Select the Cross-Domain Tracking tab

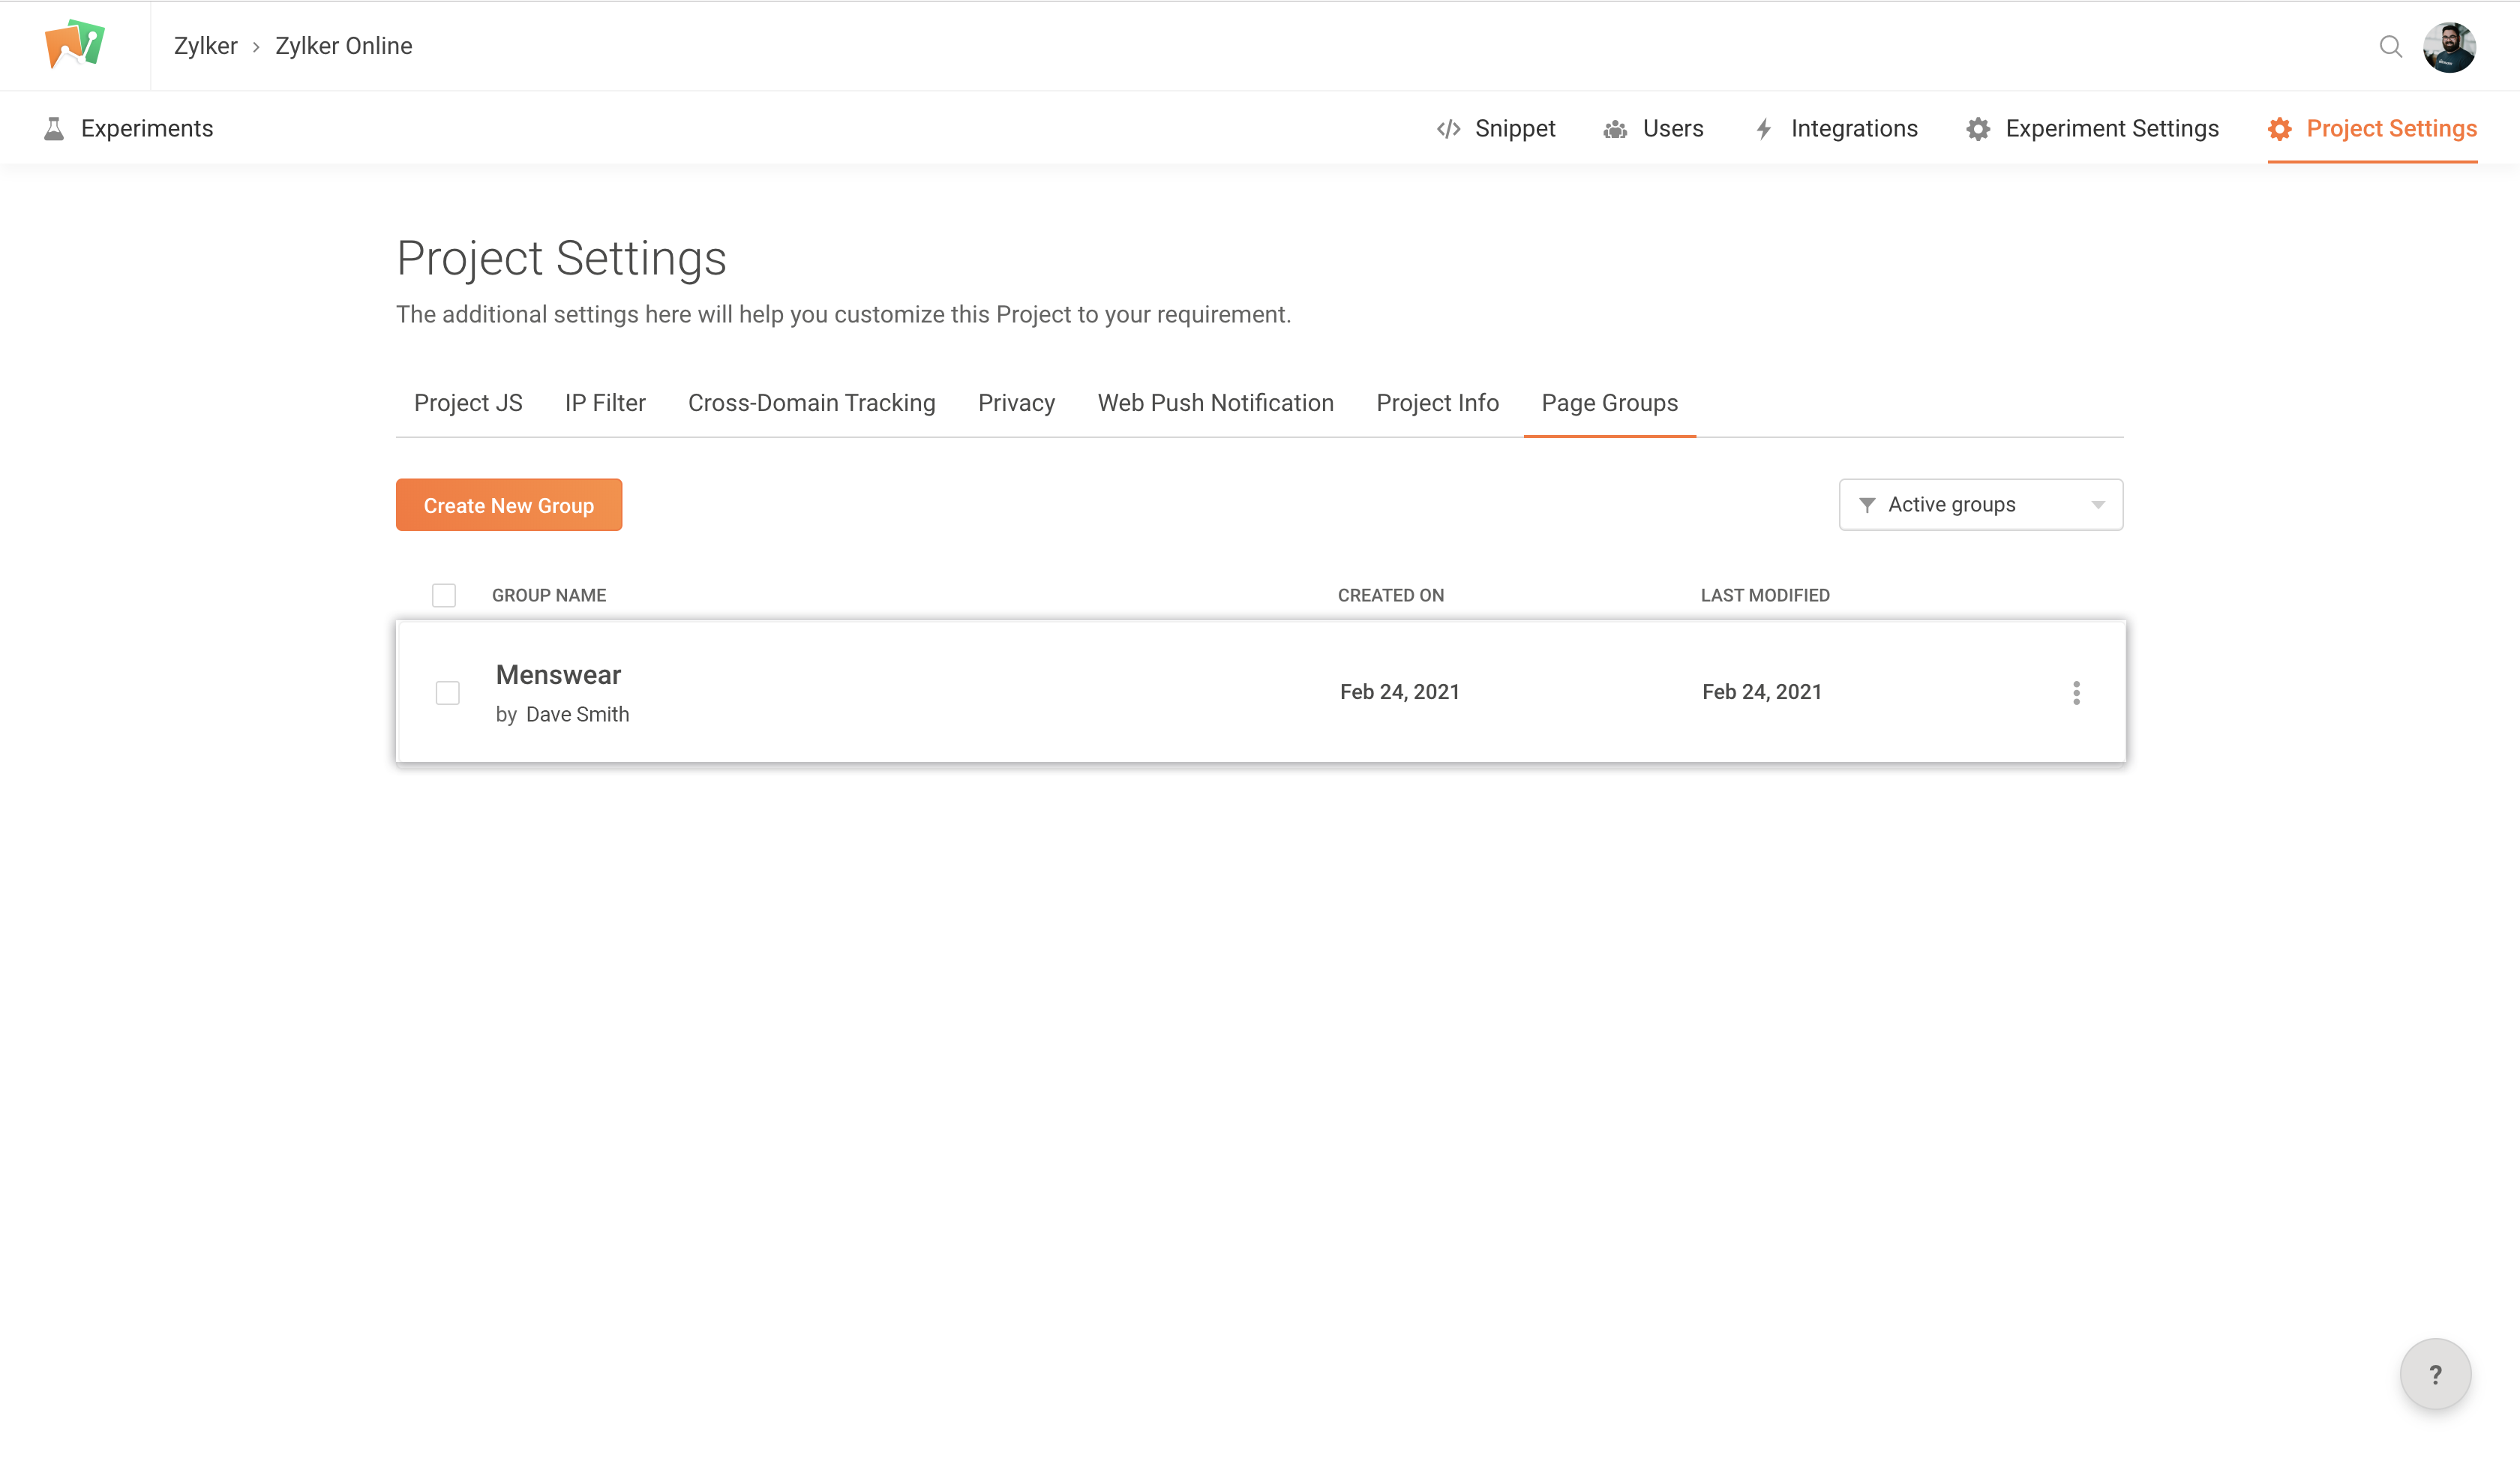point(811,403)
